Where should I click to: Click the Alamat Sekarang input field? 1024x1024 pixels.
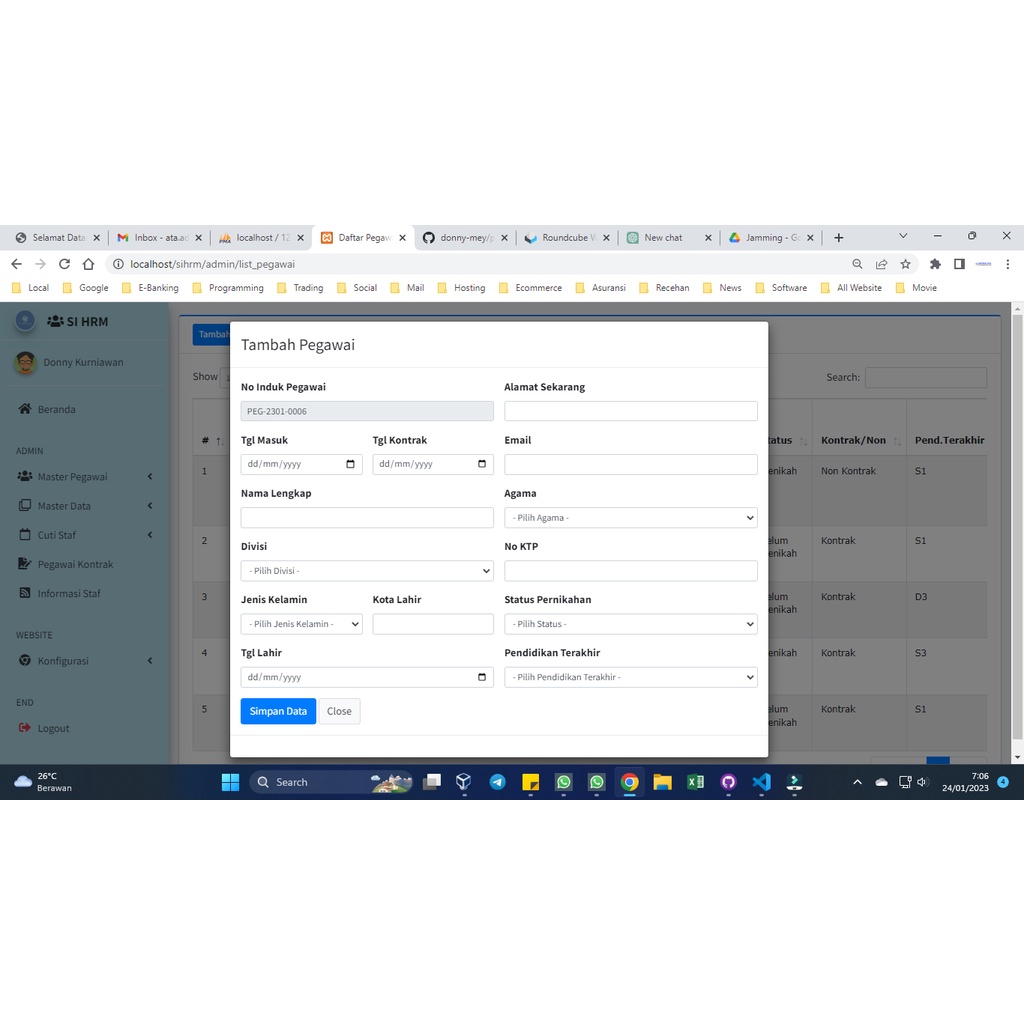pos(630,411)
